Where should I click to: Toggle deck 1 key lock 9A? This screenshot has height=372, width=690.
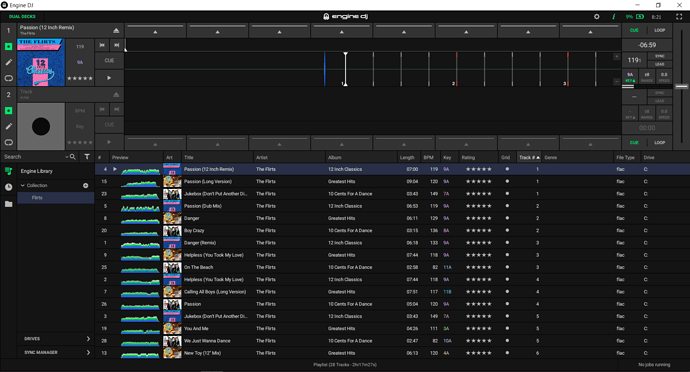tap(630, 77)
